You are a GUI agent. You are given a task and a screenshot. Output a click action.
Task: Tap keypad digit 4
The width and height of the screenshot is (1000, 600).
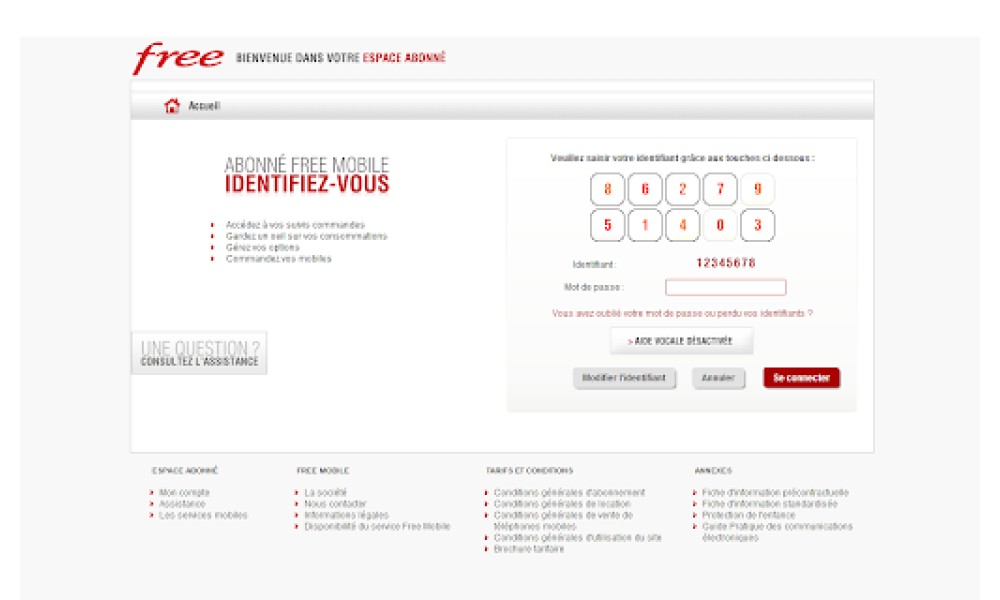(682, 225)
